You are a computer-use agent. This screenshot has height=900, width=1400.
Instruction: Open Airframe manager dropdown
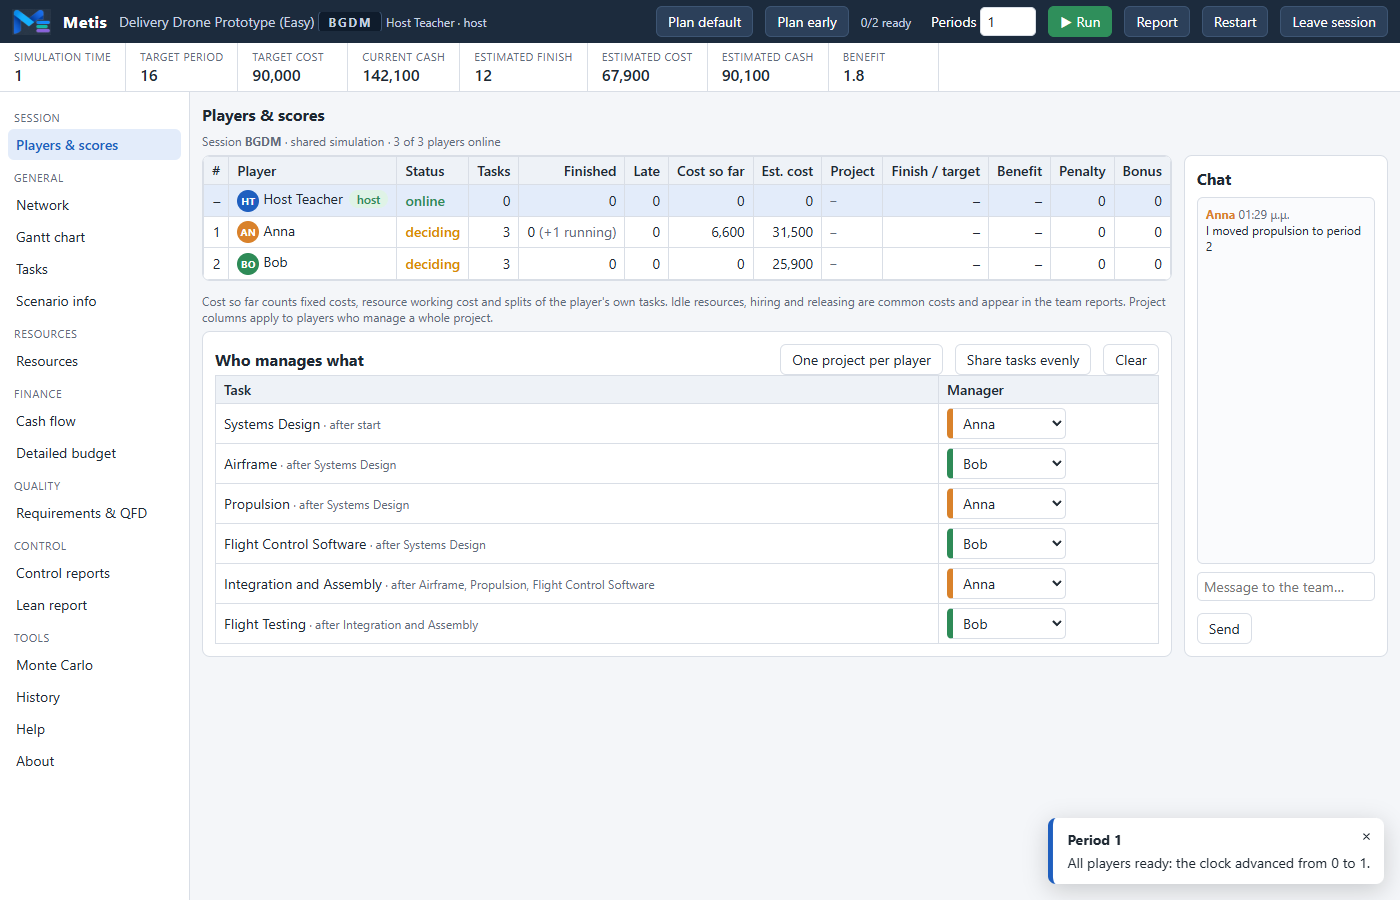coord(1006,464)
